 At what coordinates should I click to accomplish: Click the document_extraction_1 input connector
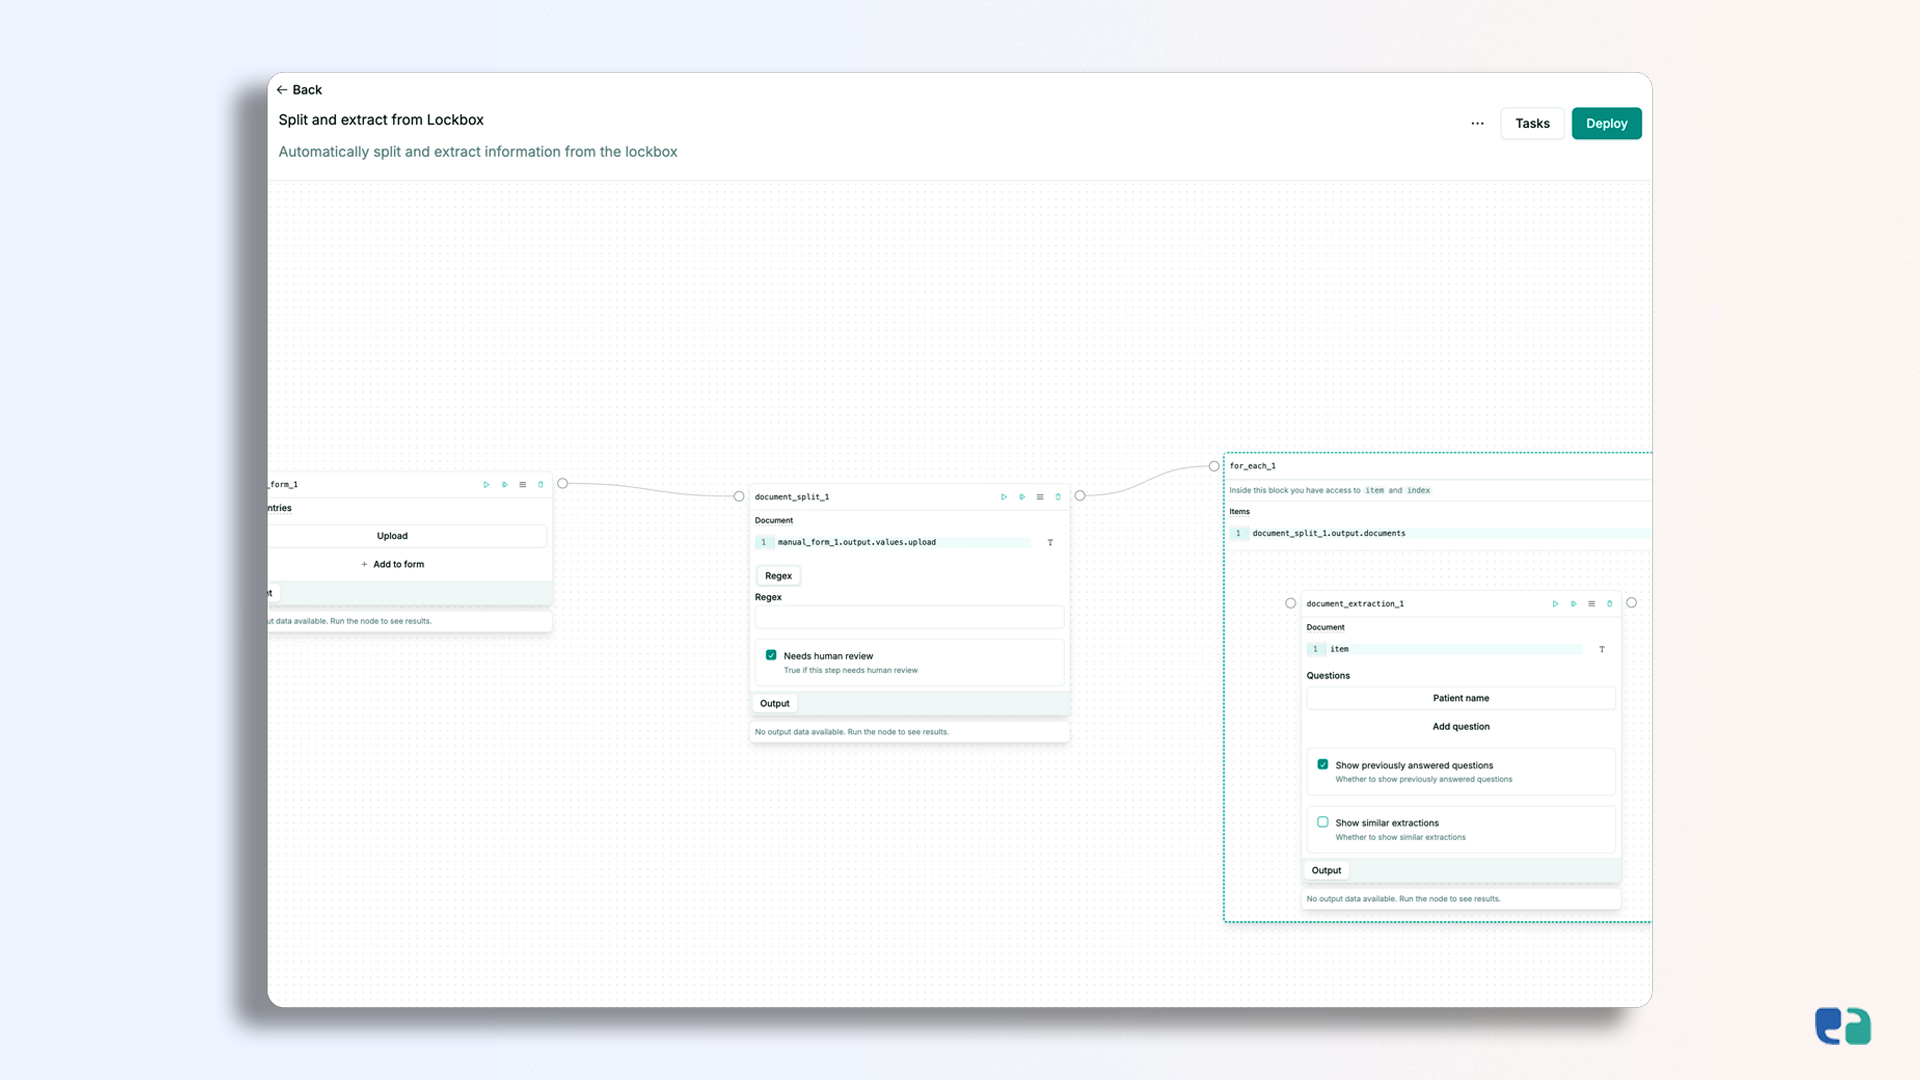click(x=1291, y=604)
